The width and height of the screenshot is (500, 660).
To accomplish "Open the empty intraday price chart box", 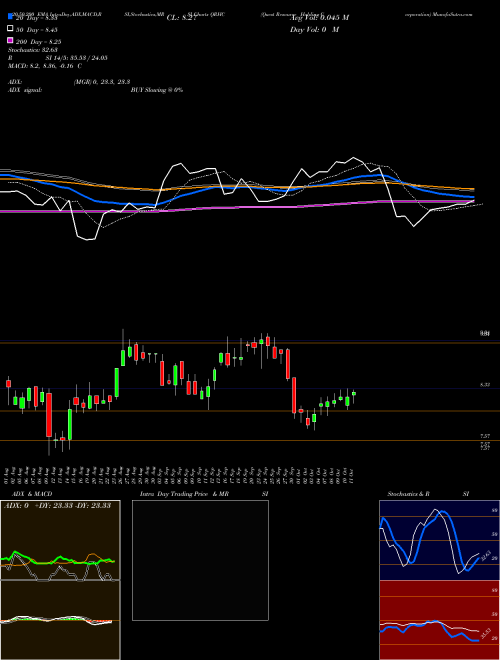I will point(200,560).
